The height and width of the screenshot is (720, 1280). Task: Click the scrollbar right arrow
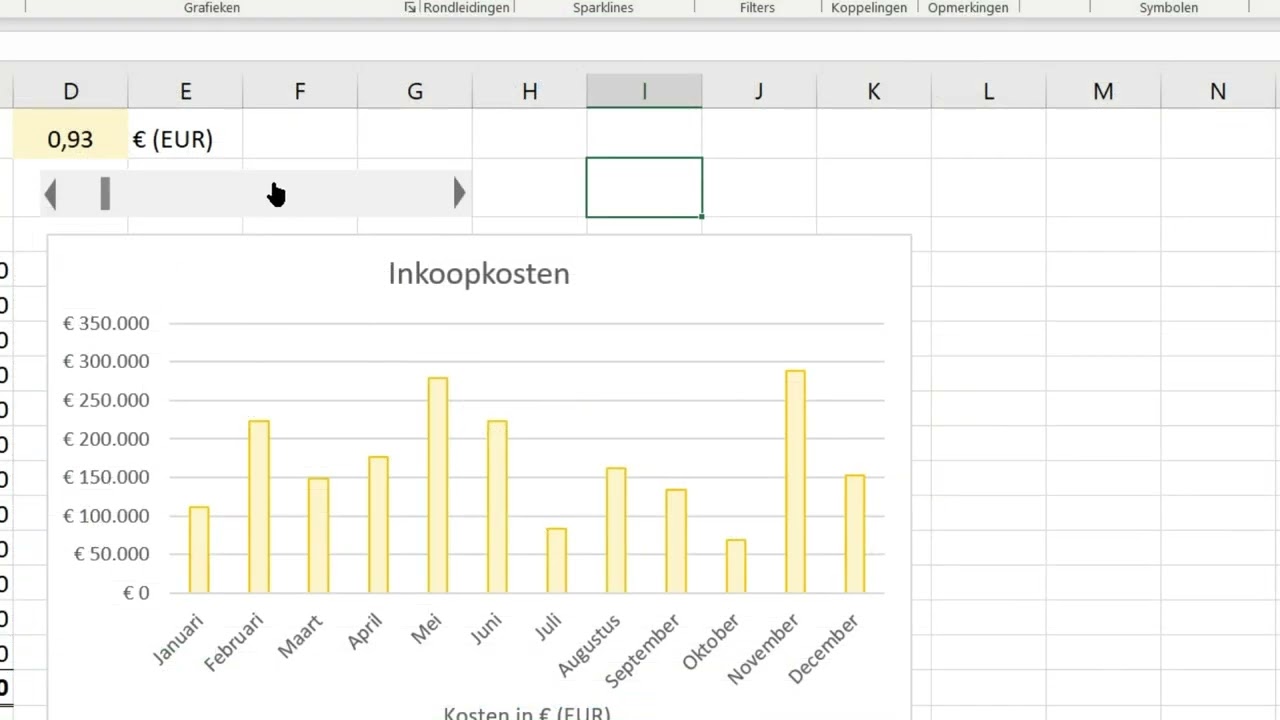459,193
